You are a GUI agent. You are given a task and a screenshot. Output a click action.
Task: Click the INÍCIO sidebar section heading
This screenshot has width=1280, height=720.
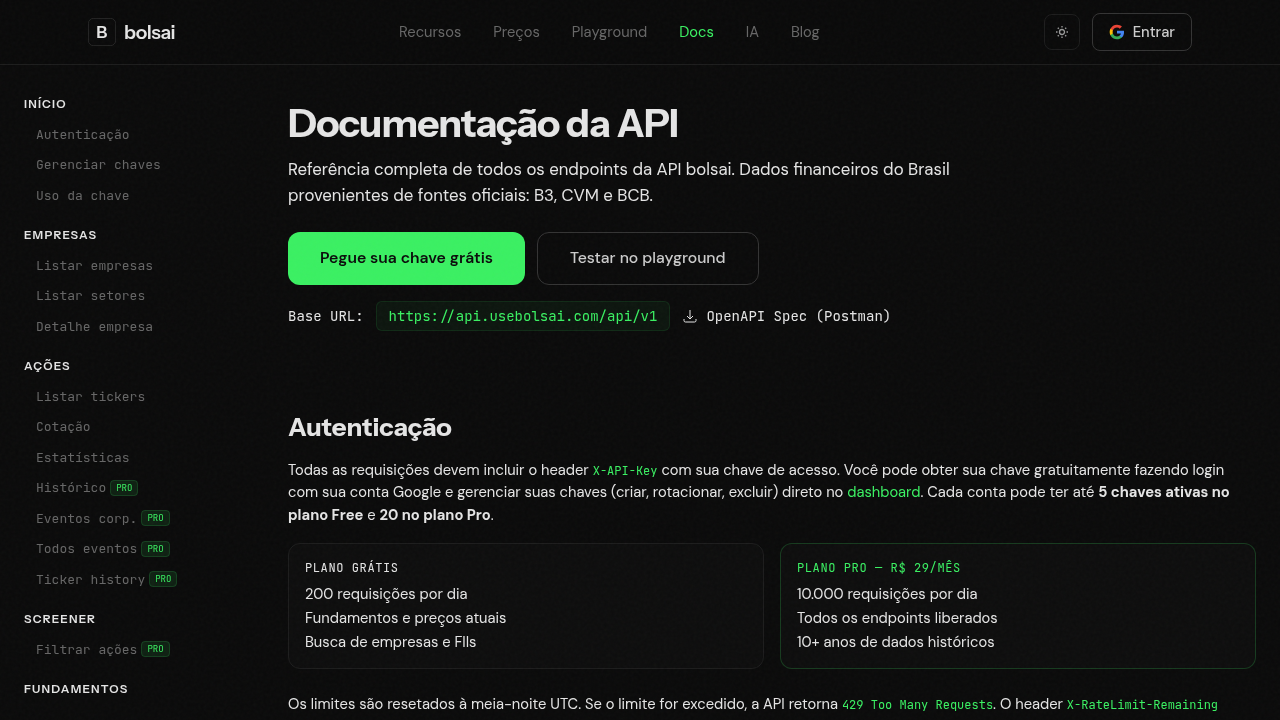pyautogui.click(x=45, y=104)
